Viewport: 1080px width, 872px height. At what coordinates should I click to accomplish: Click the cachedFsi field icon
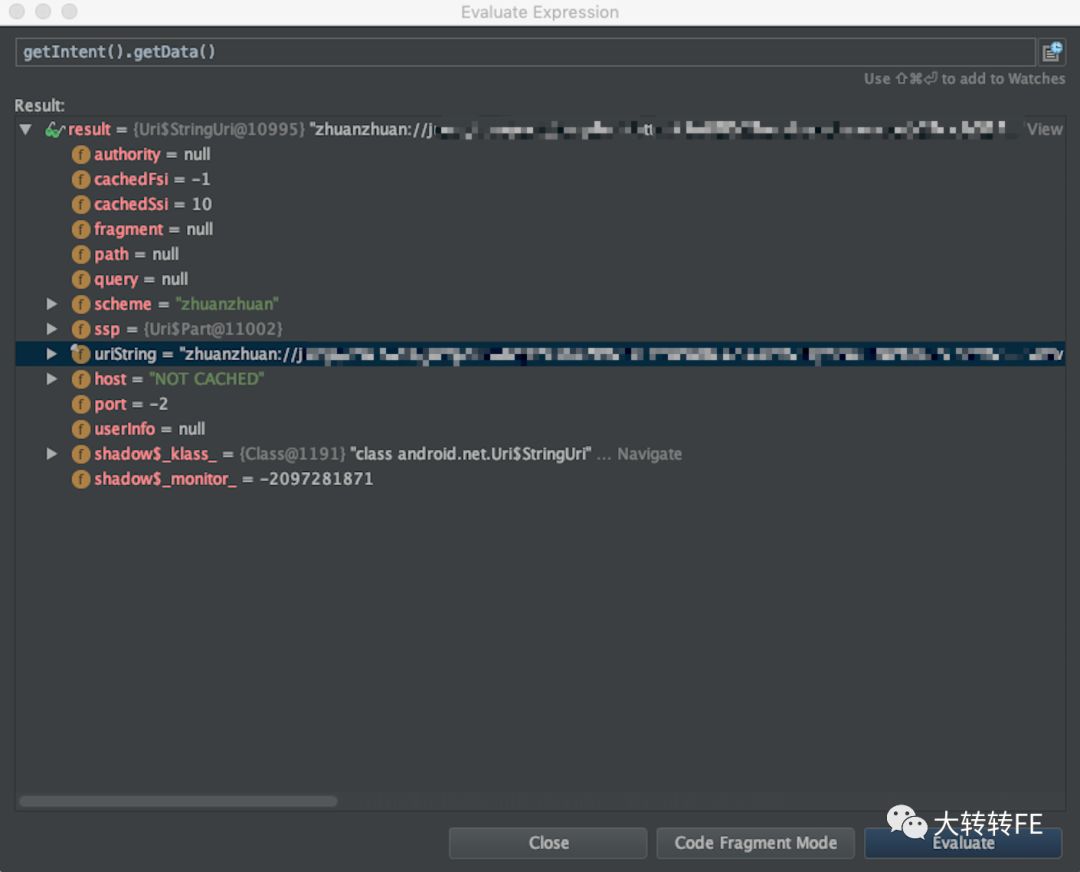pos(81,180)
